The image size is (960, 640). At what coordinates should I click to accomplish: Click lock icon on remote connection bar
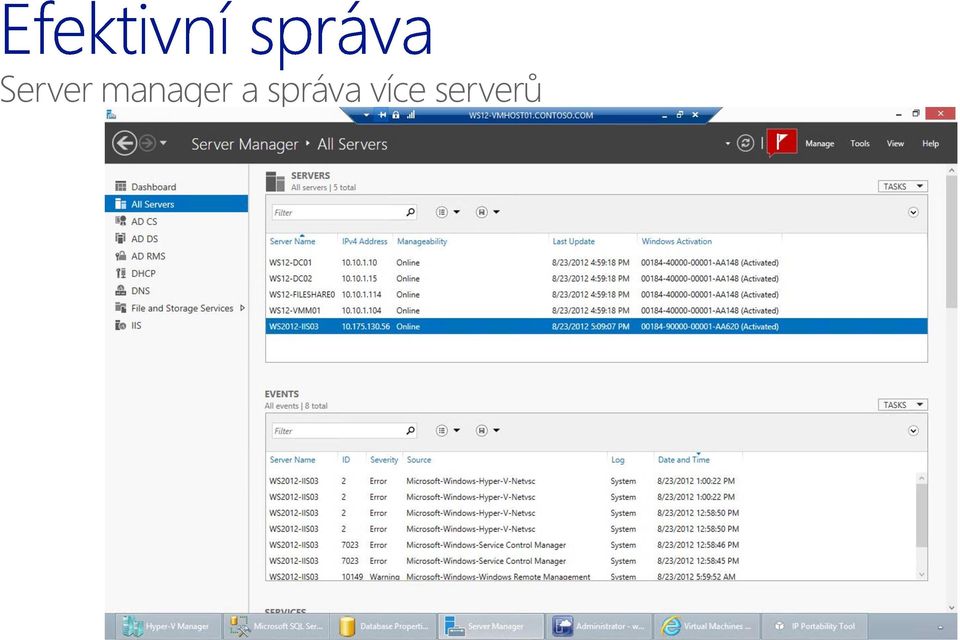coord(396,115)
